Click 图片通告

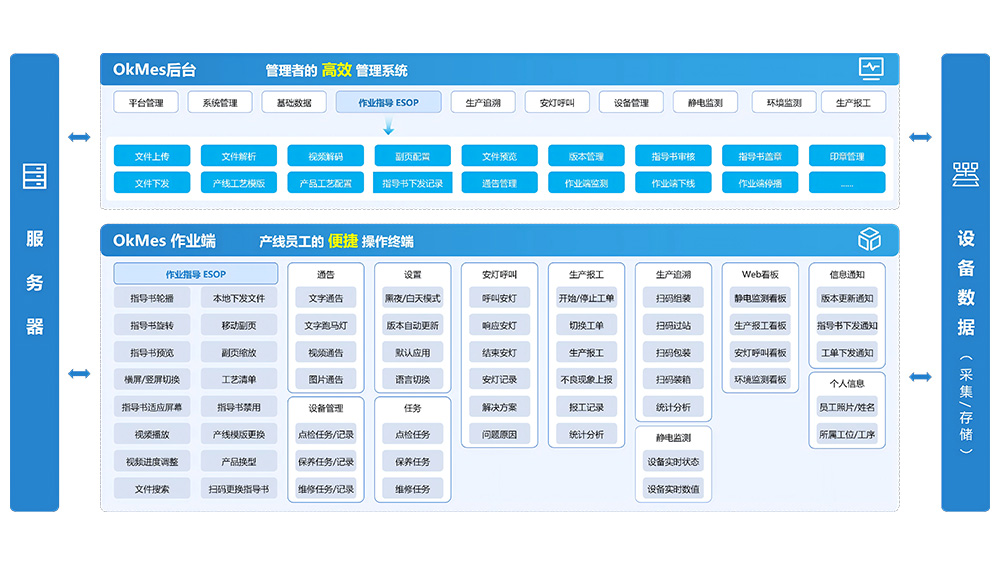tap(325, 379)
